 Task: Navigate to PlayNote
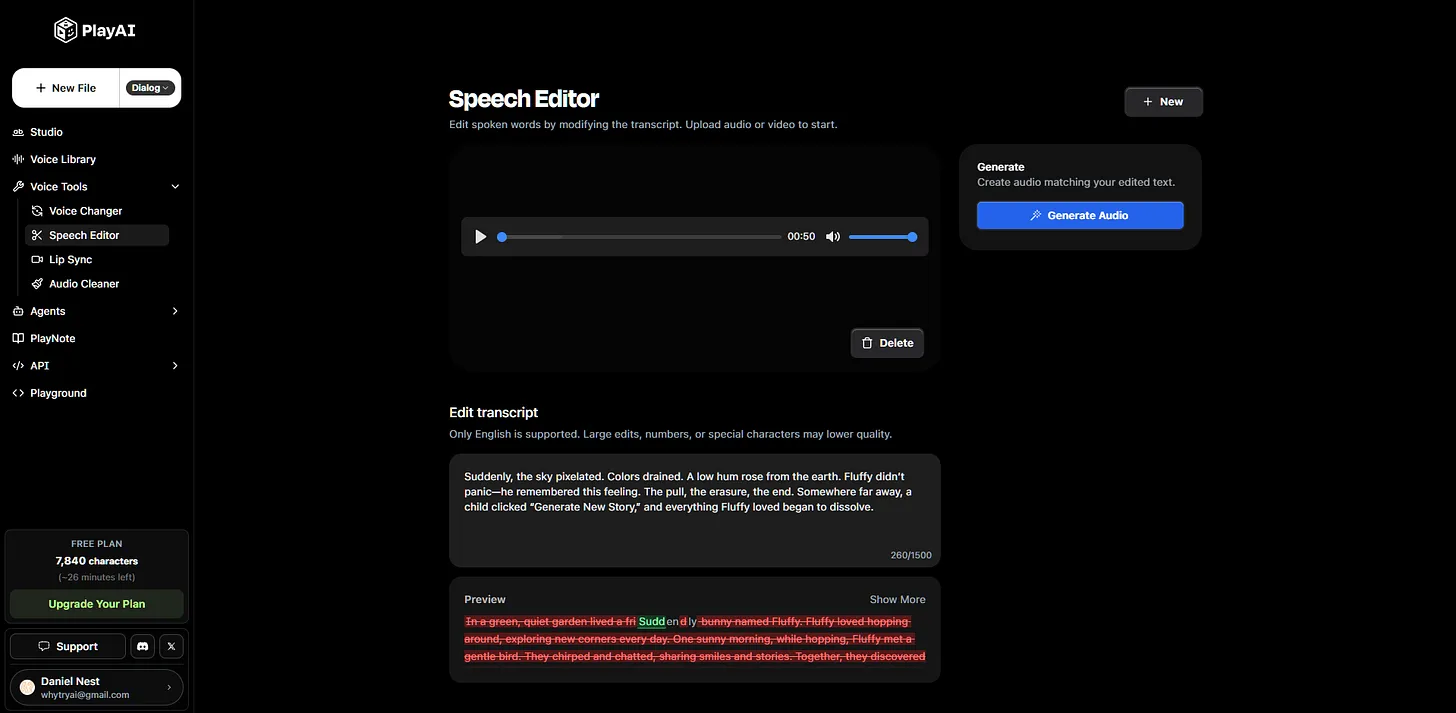tap(52, 339)
